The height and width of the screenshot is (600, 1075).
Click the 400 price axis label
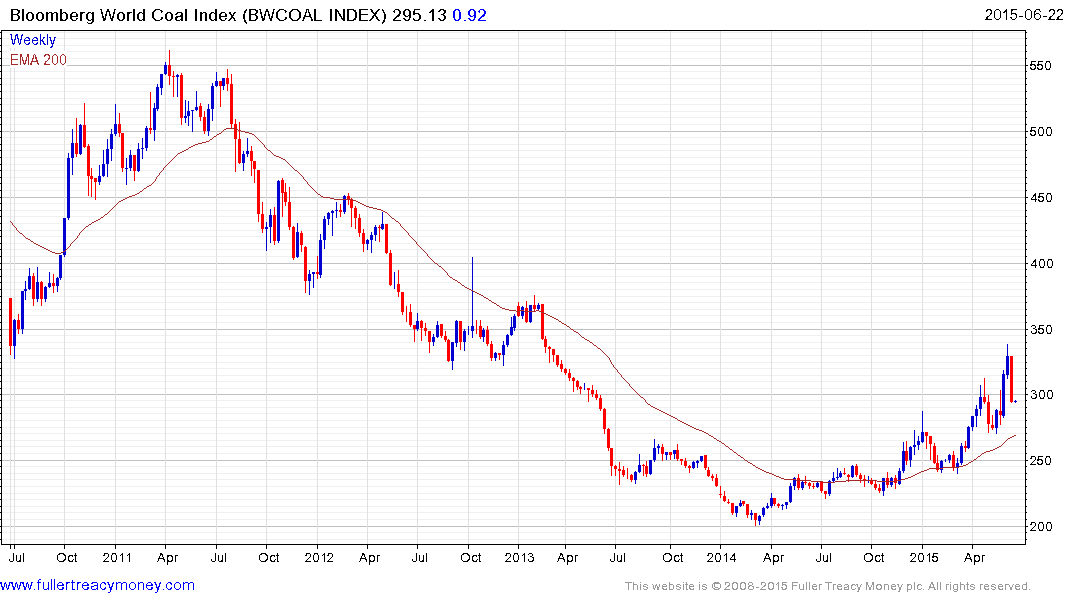(x=1040, y=263)
